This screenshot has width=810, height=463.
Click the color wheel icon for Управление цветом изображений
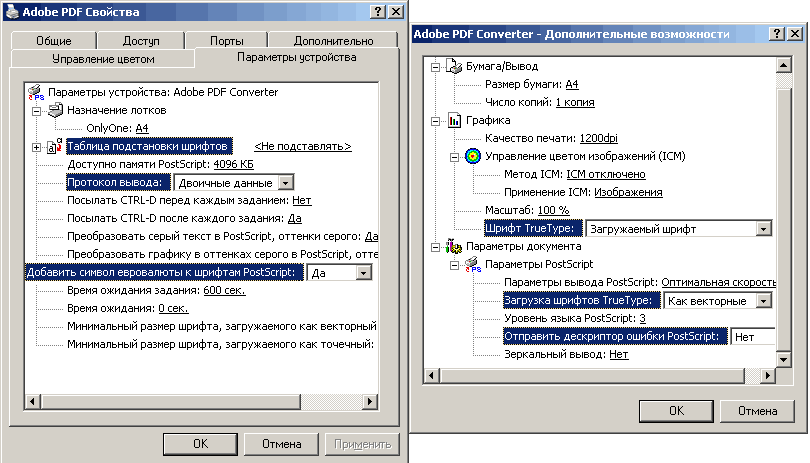[473, 156]
